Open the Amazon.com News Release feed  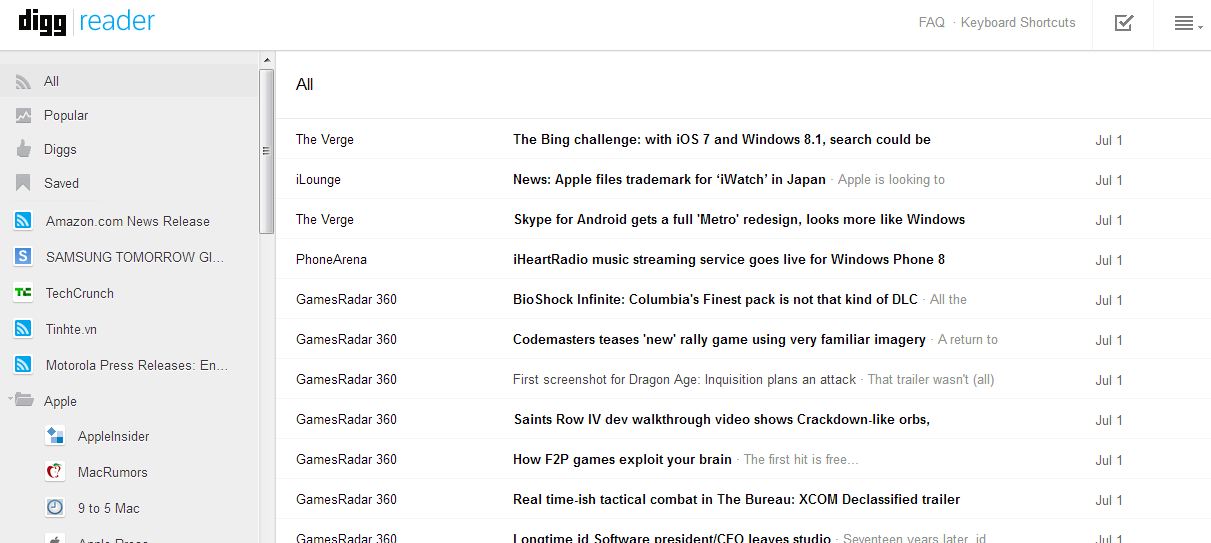[x=127, y=221]
